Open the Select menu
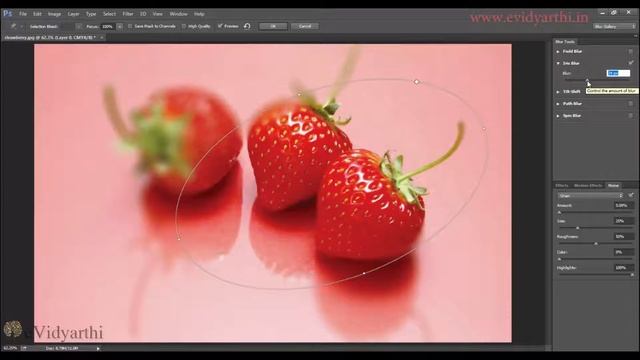This screenshot has height=360, width=640. pyautogui.click(x=109, y=14)
